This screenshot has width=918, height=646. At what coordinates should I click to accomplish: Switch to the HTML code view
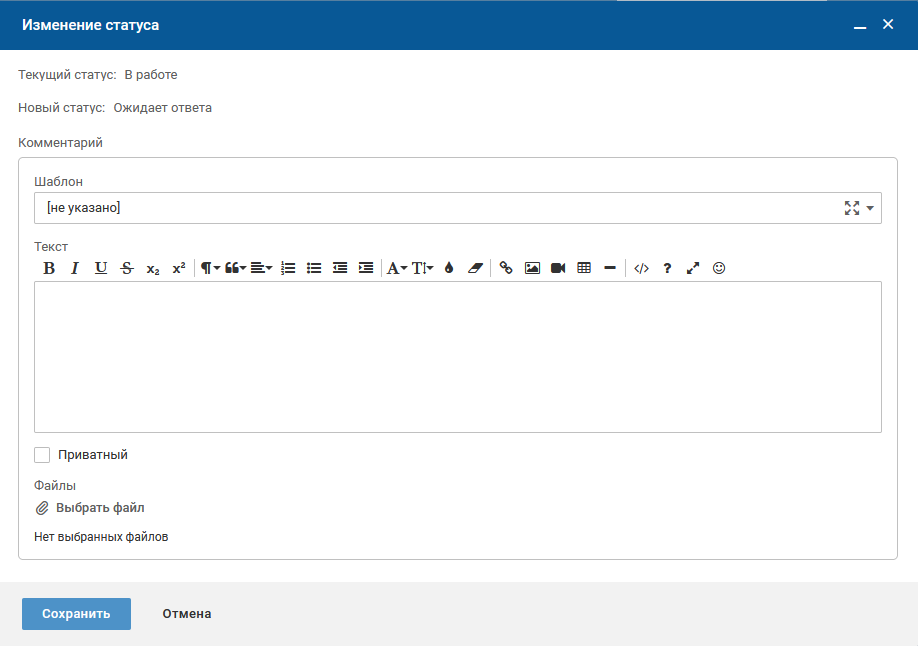point(641,268)
